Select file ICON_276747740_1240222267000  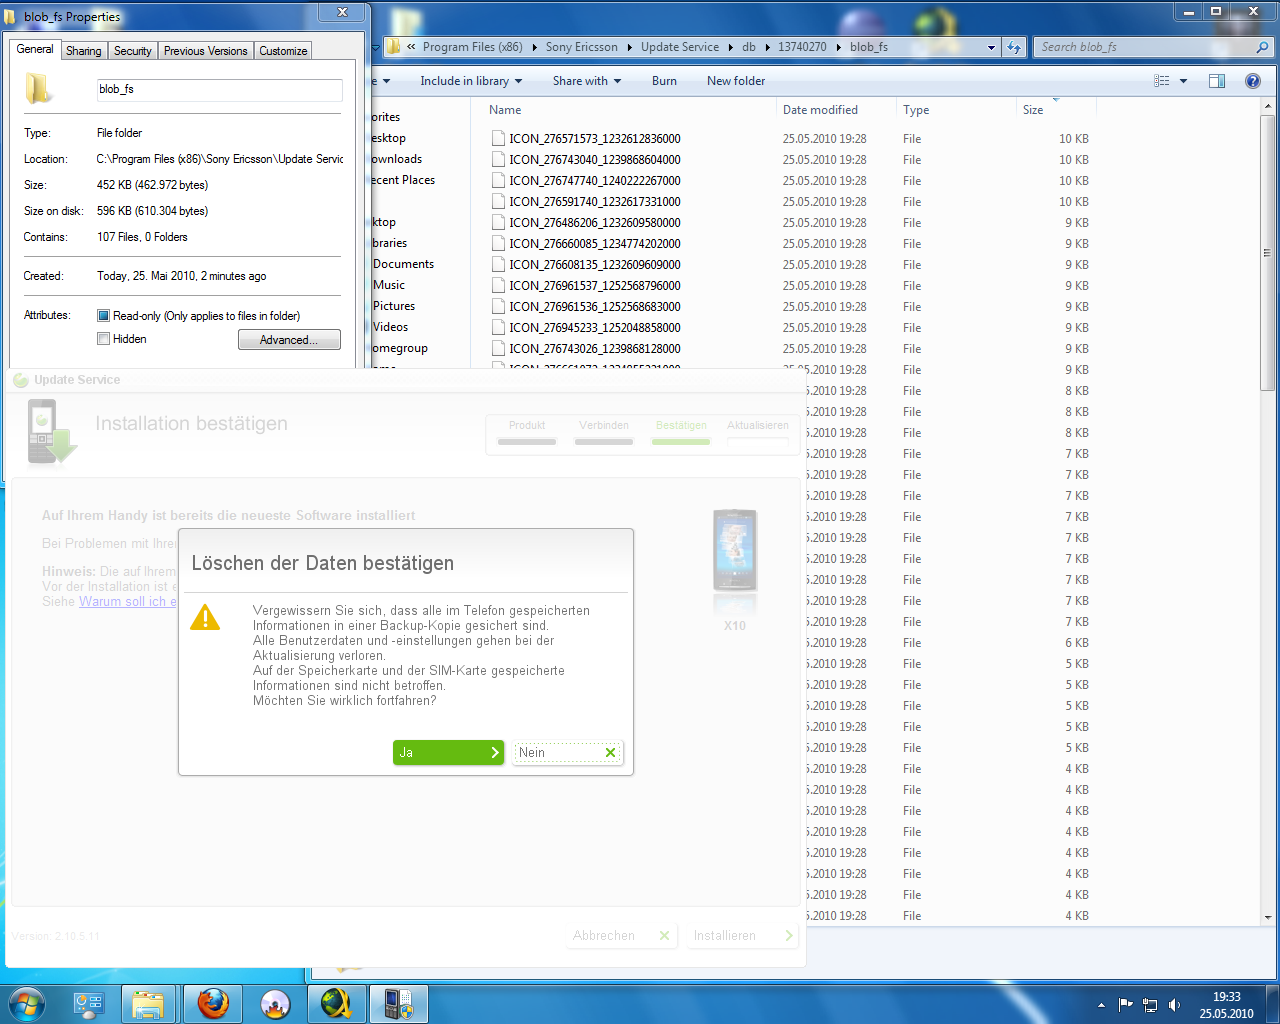pyautogui.click(x=595, y=181)
